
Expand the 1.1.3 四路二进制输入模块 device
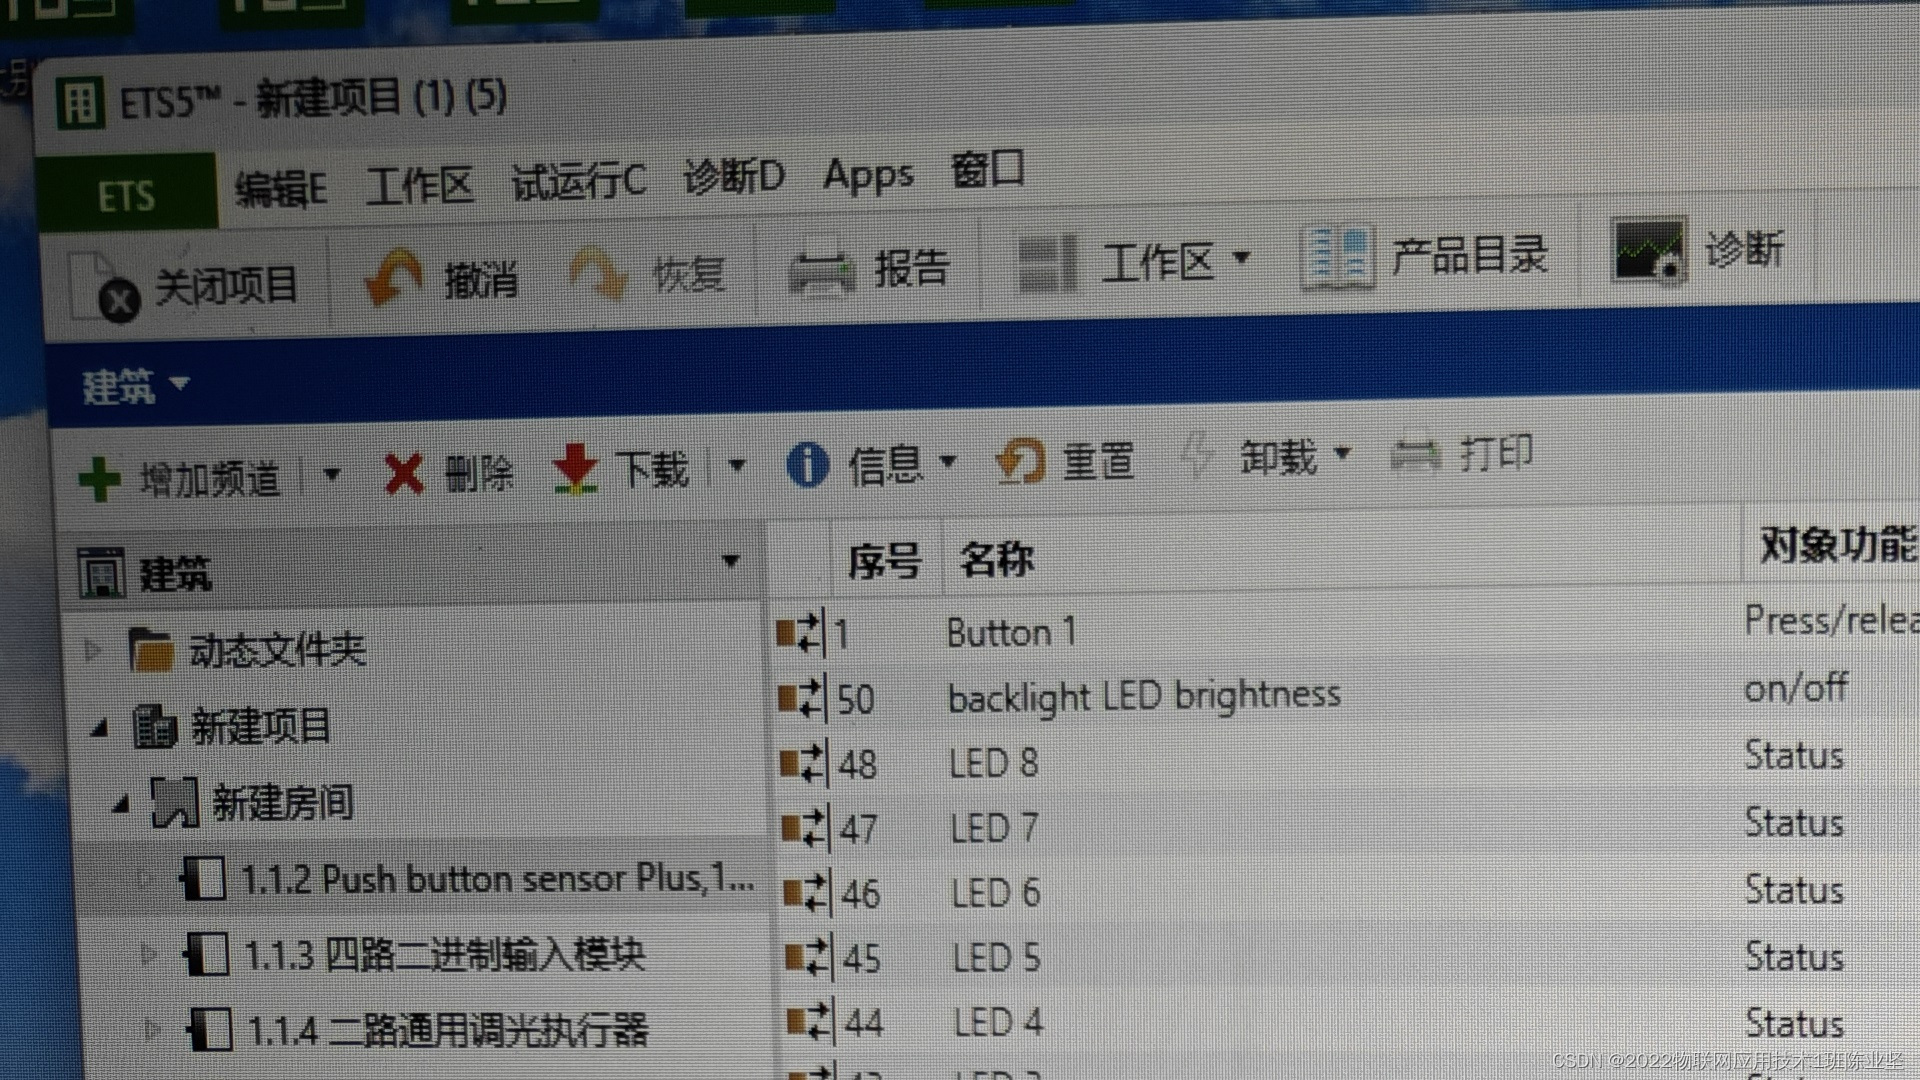tap(149, 954)
